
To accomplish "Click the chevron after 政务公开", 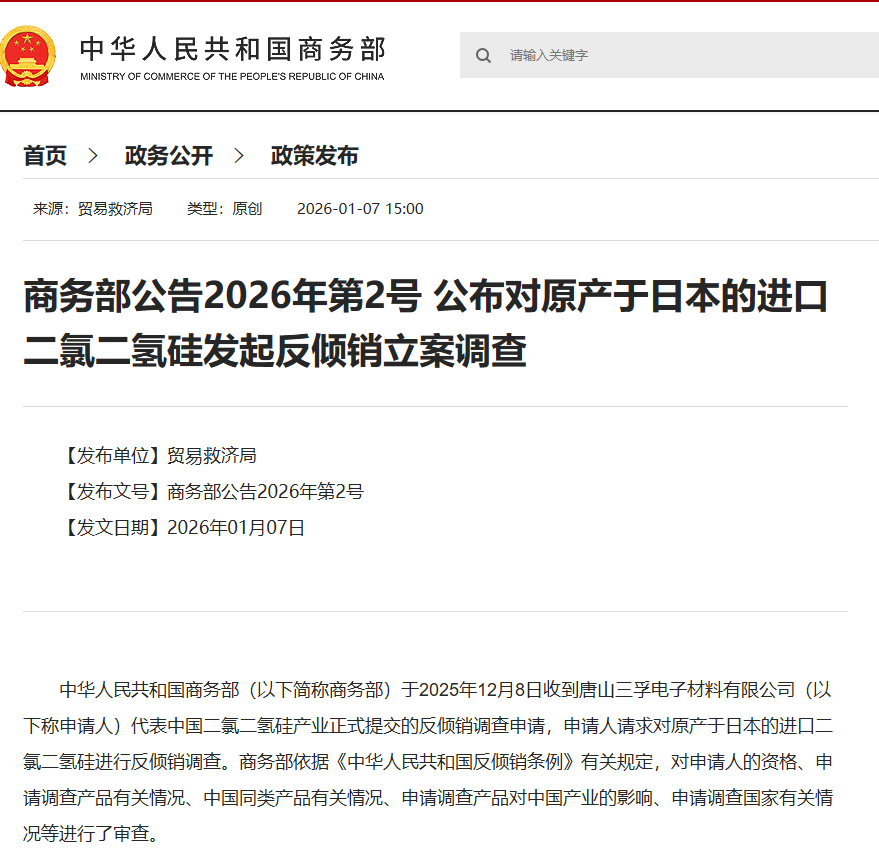I will (239, 156).
